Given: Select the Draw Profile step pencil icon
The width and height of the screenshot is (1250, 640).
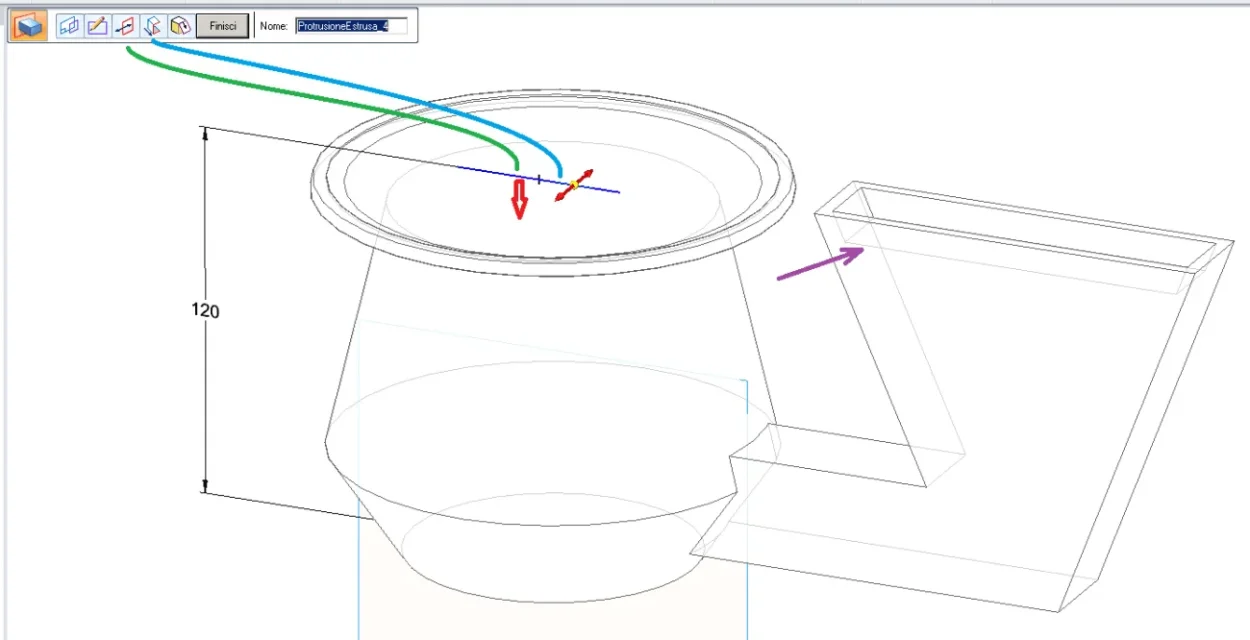Looking at the screenshot, I should (97, 26).
